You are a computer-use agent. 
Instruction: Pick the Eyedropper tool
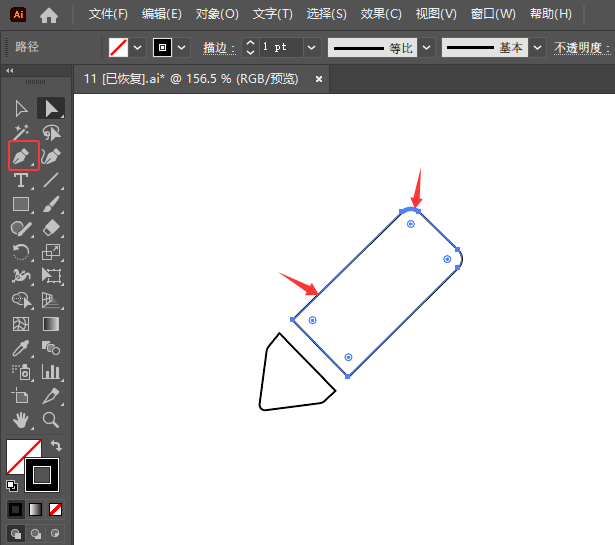coord(21,348)
